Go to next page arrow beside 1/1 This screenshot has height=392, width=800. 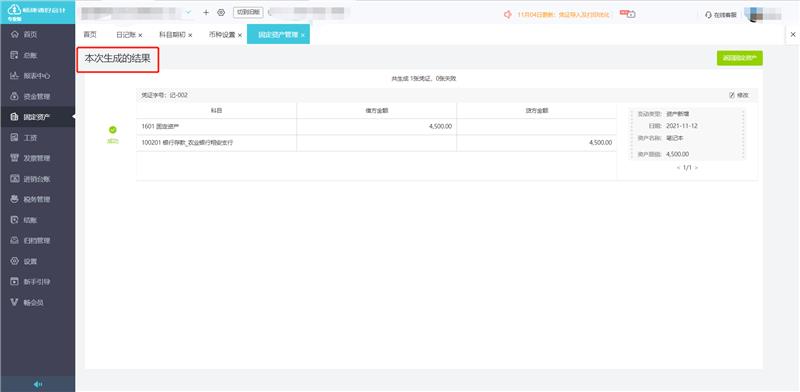[696, 167]
